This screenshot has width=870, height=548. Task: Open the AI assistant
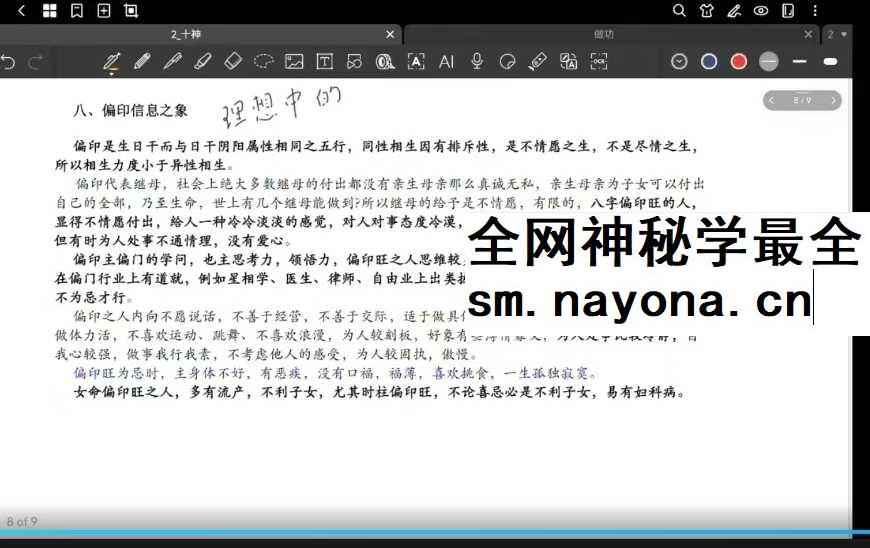coord(447,62)
